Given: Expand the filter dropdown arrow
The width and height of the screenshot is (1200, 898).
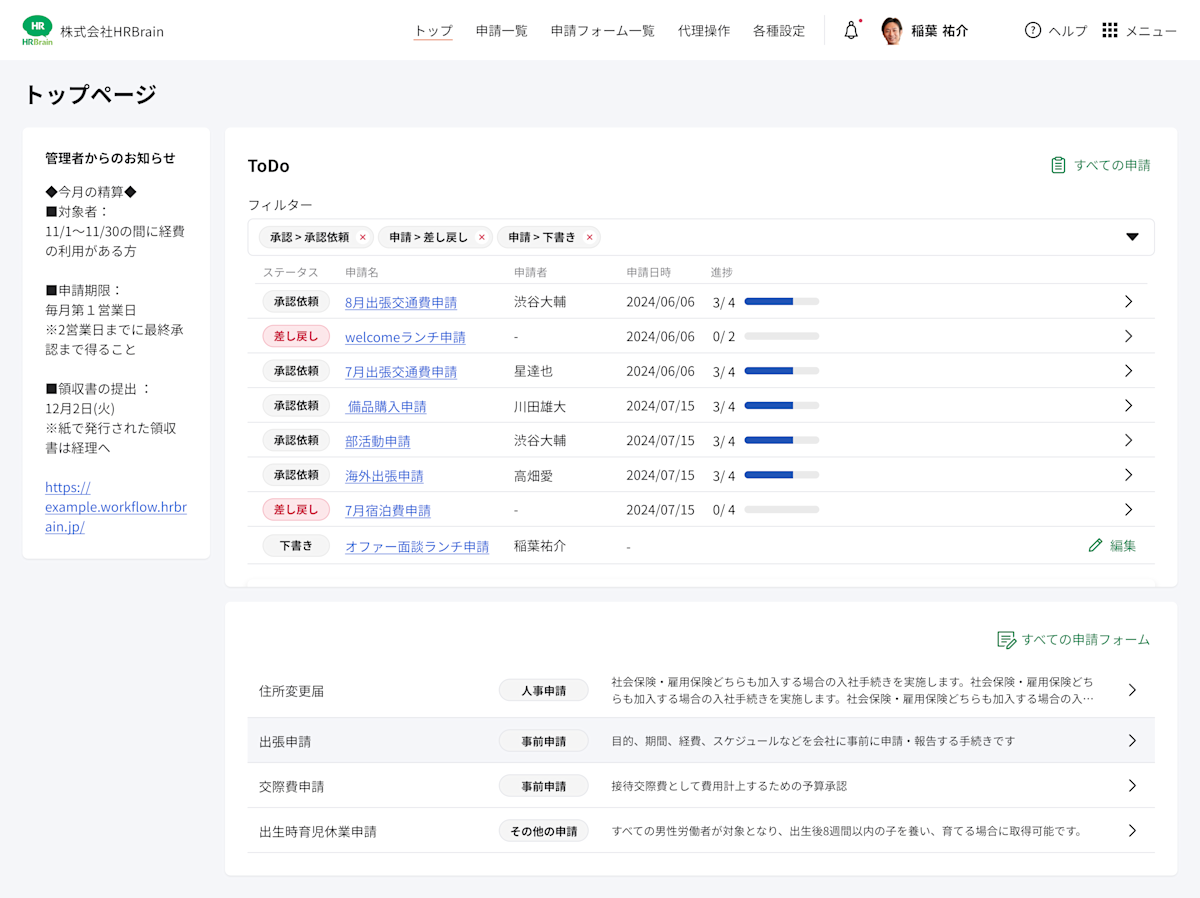Looking at the screenshot, I should [x=1131, y=236].
